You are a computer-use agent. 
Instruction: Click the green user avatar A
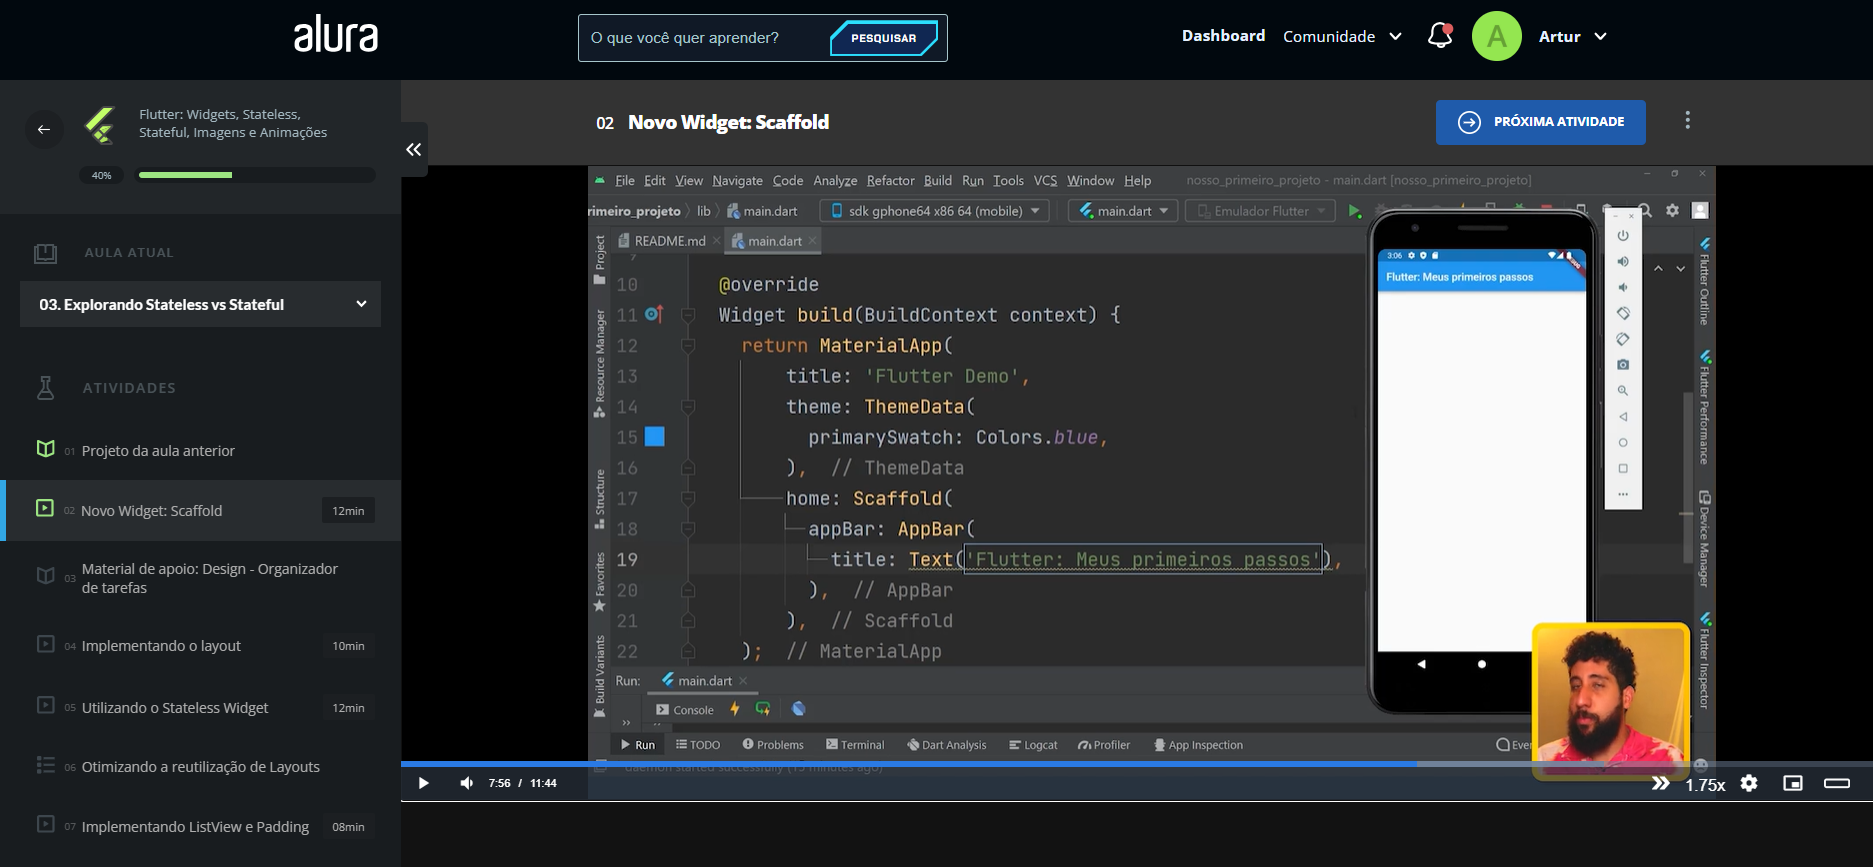1496,36
